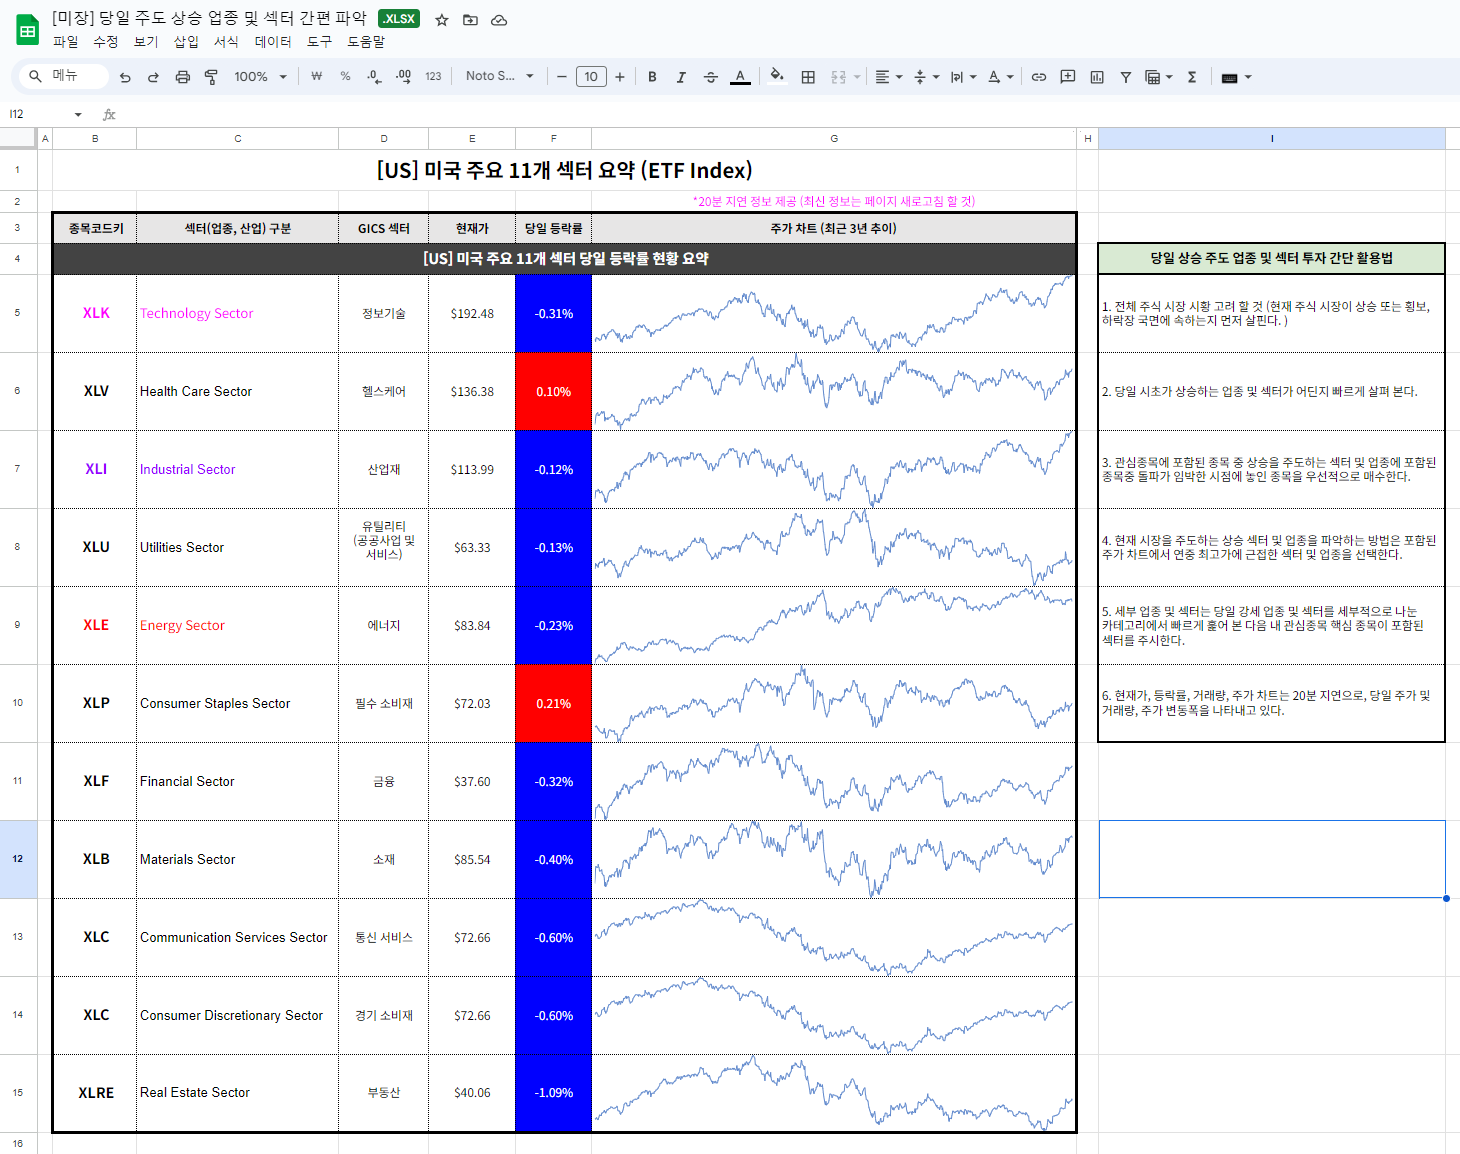Screen dimensions: 1460x1154
Task: Toggle italic formatting
Action: pos(681,77)
